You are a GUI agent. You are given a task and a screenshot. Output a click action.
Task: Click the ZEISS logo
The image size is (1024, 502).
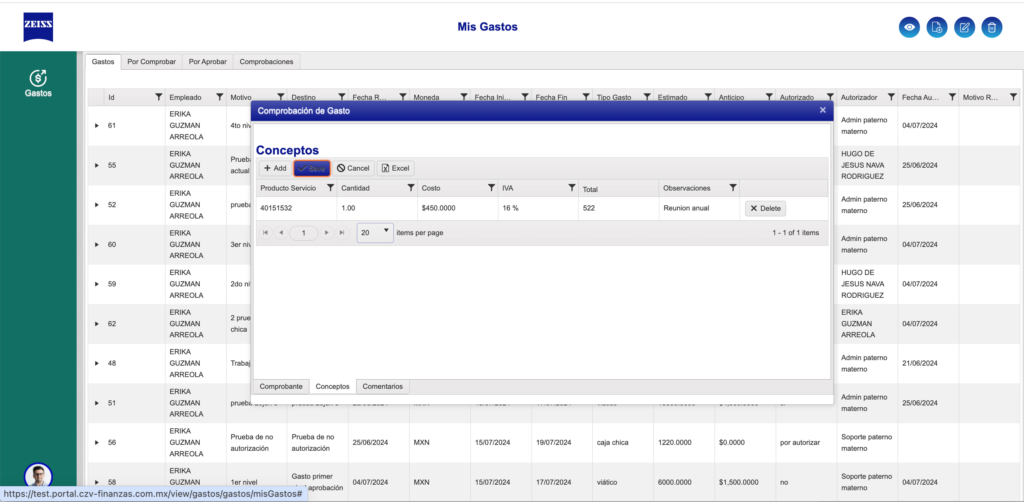coord(39,27)
